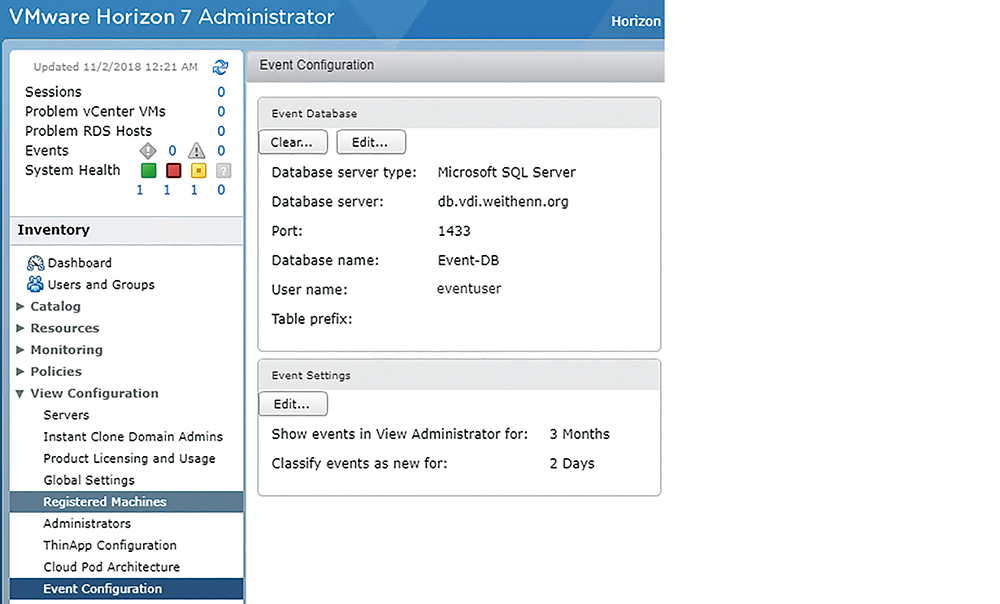Click the Events error diamond icon

148,151
